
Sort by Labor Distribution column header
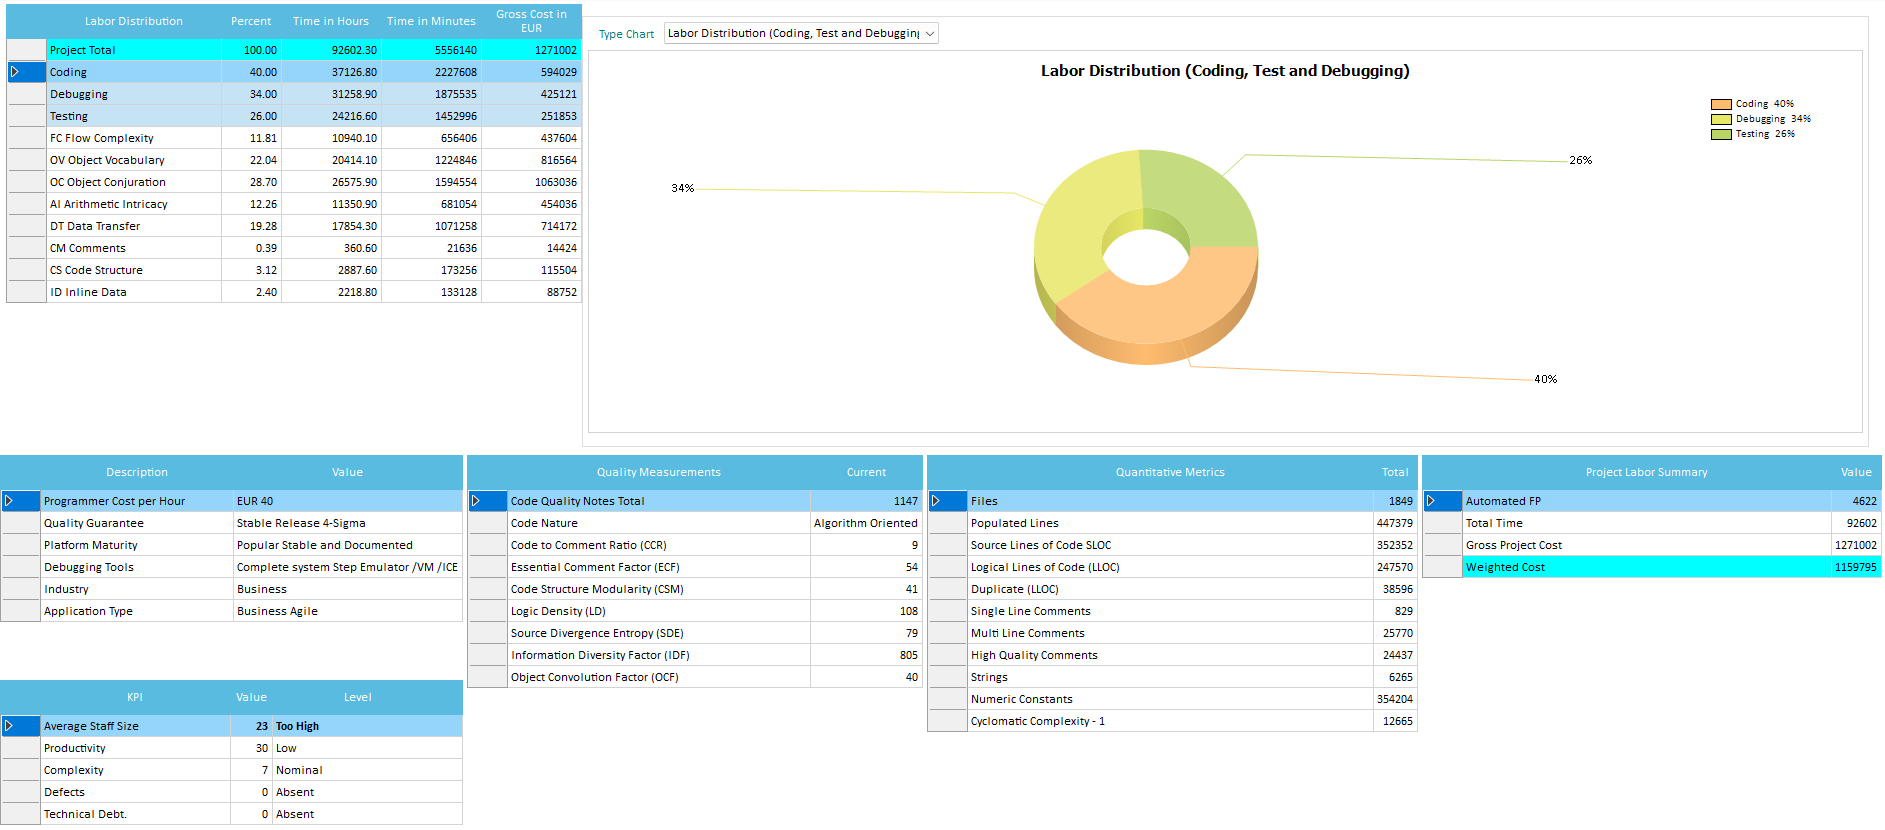(x=133, y=21)
